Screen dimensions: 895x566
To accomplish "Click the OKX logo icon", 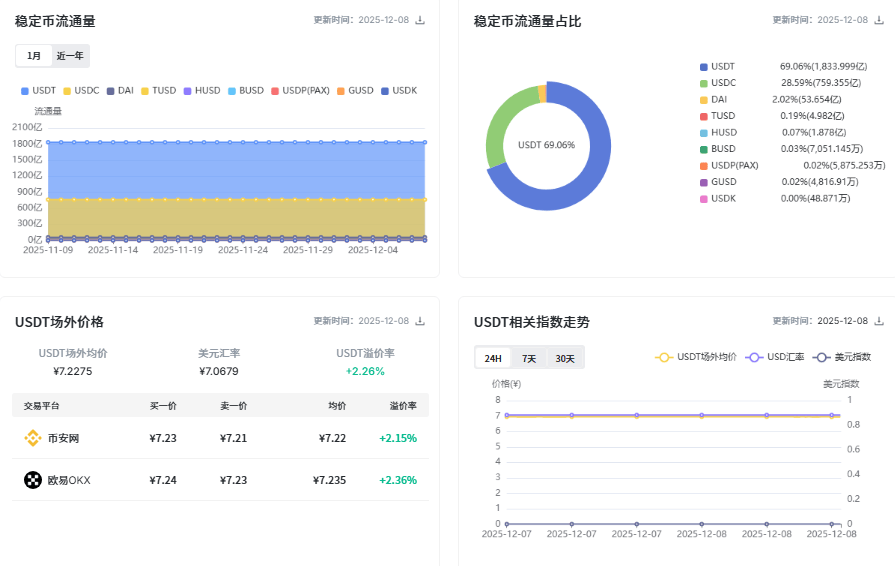I will [33, 480].
